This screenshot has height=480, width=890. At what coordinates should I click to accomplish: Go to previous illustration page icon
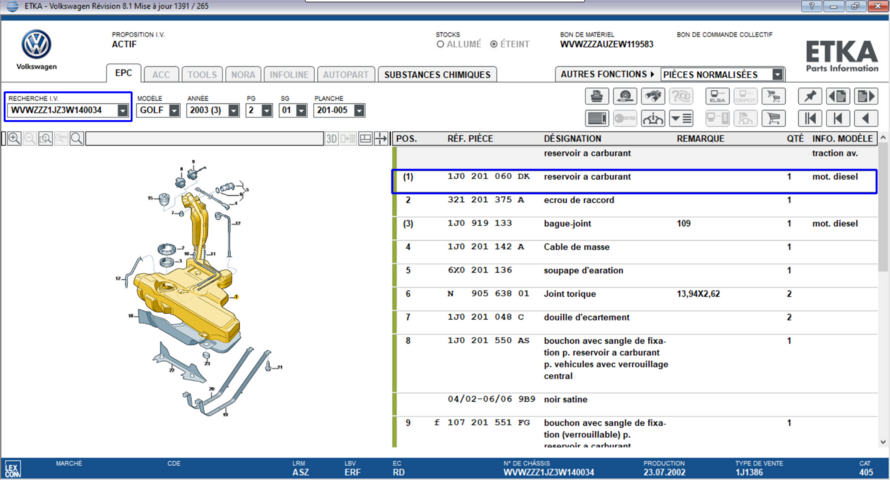[838, 96]
